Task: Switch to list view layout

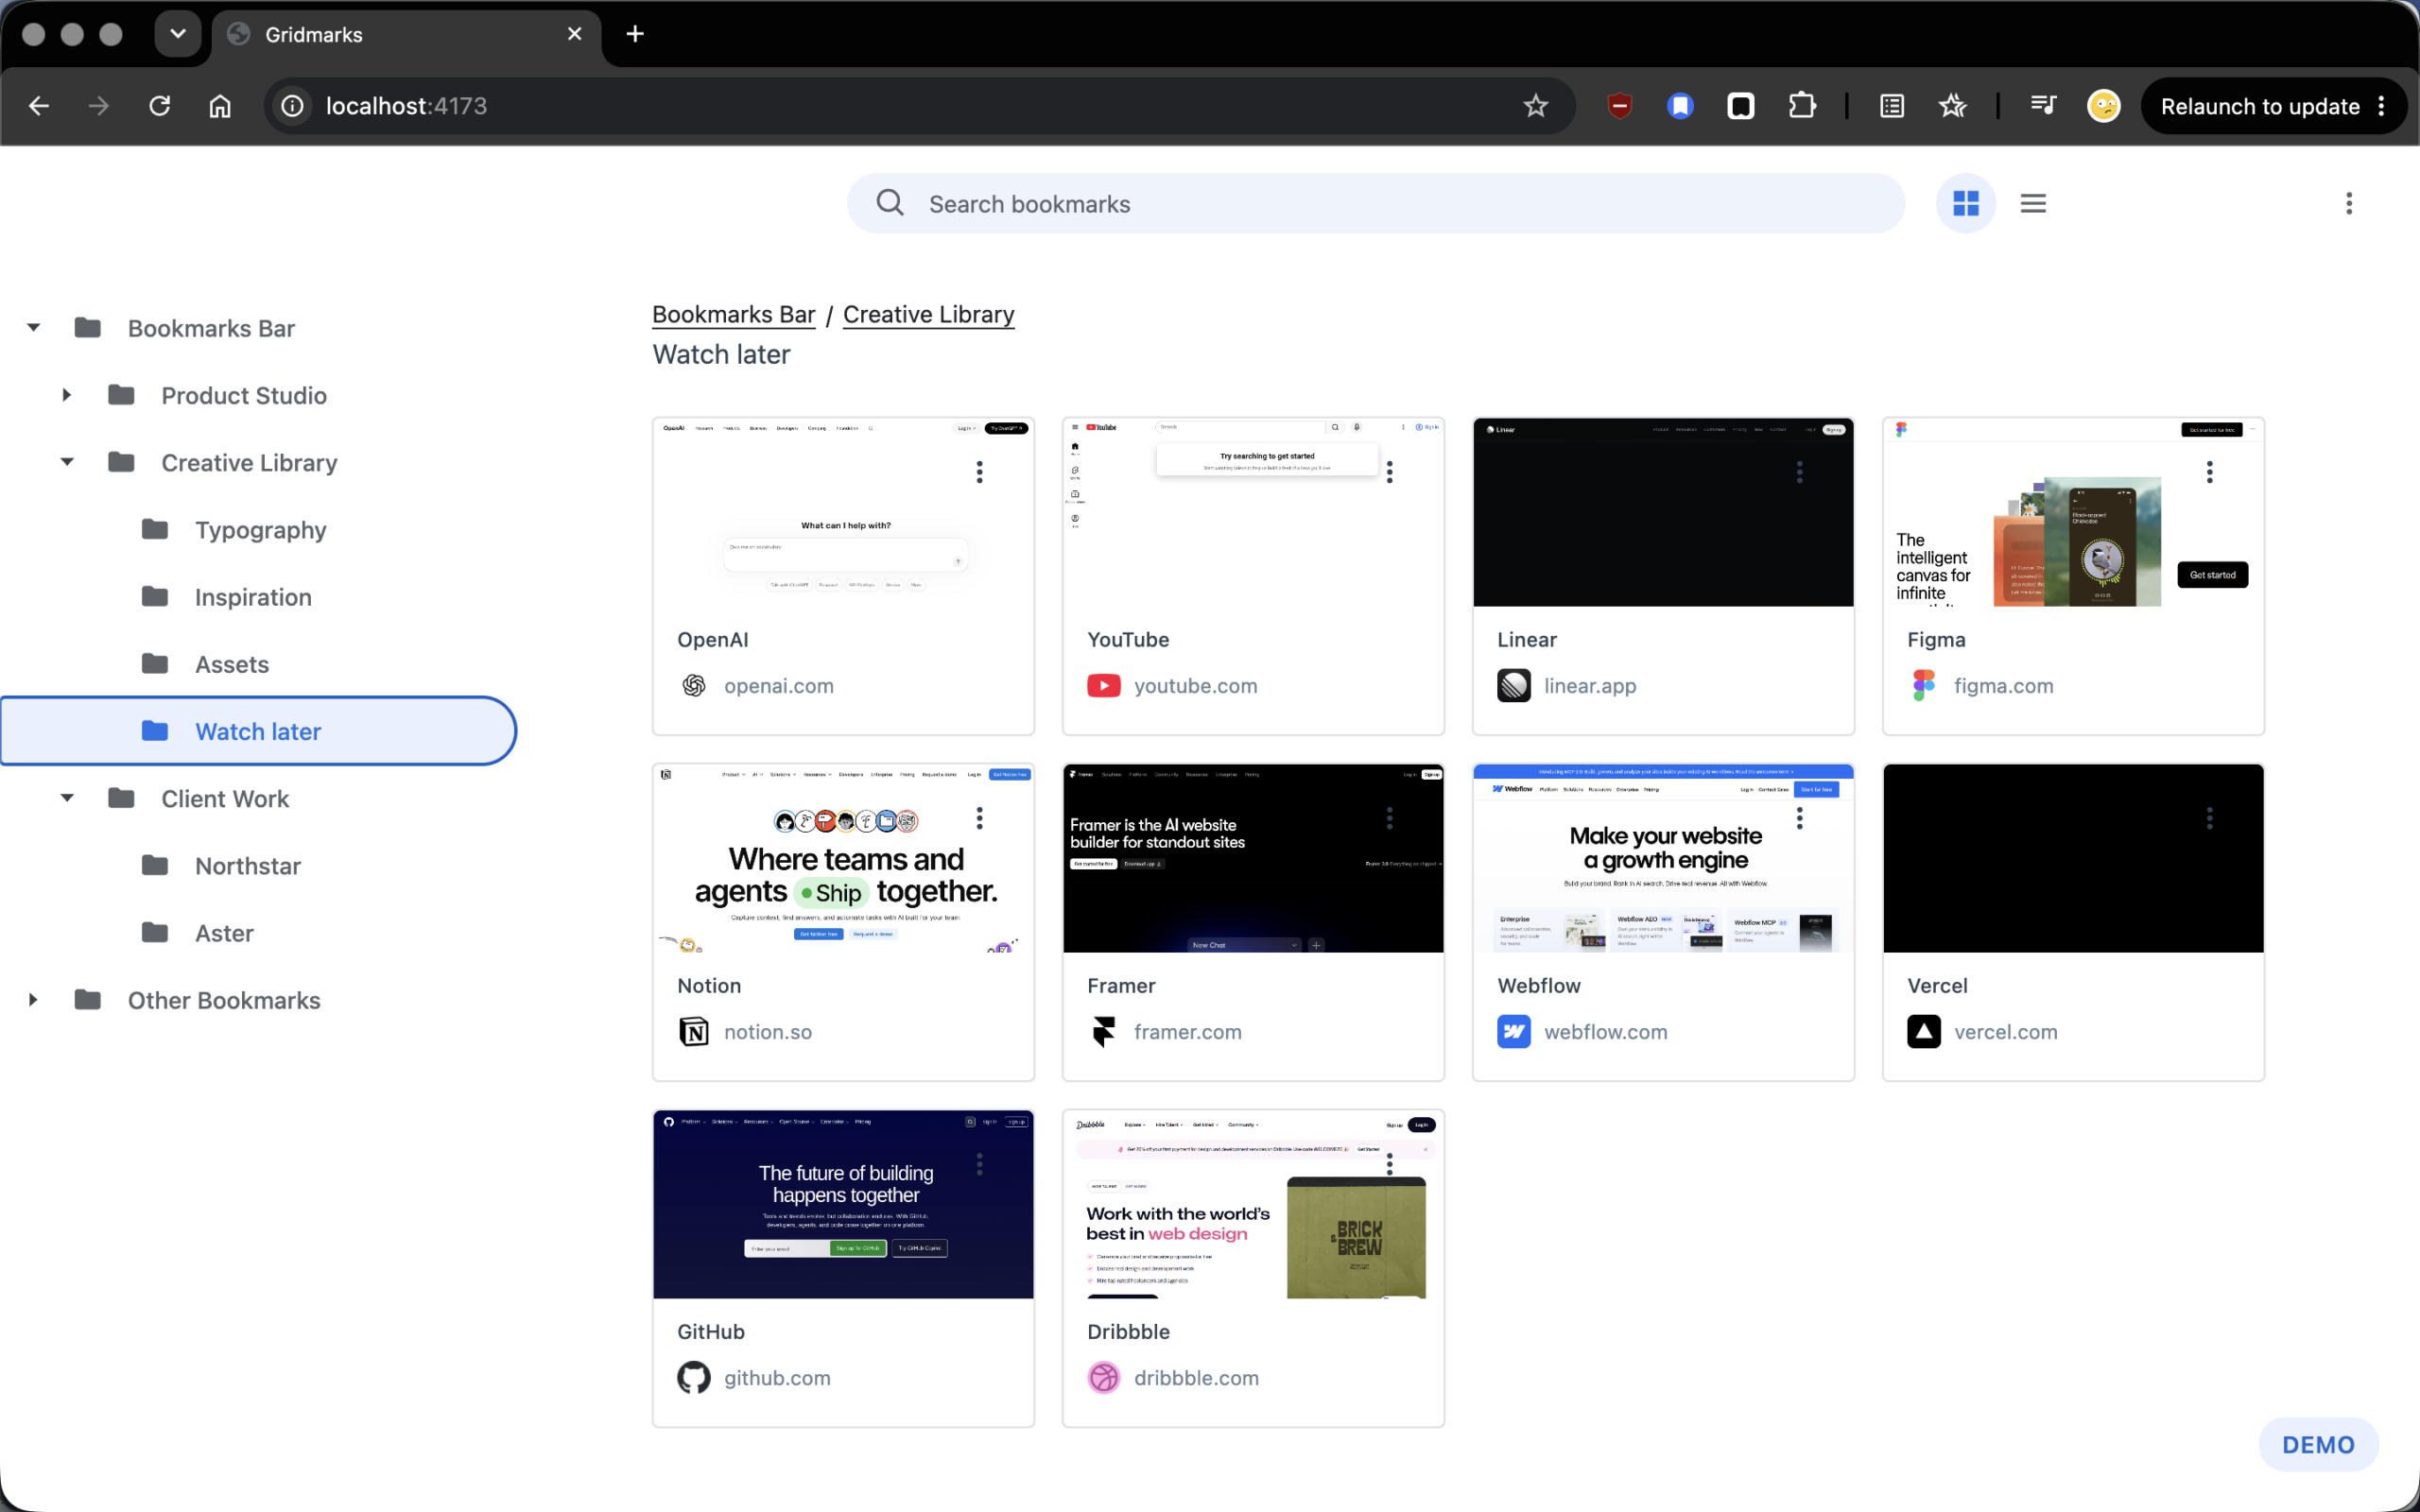Action: point(2033,204)
